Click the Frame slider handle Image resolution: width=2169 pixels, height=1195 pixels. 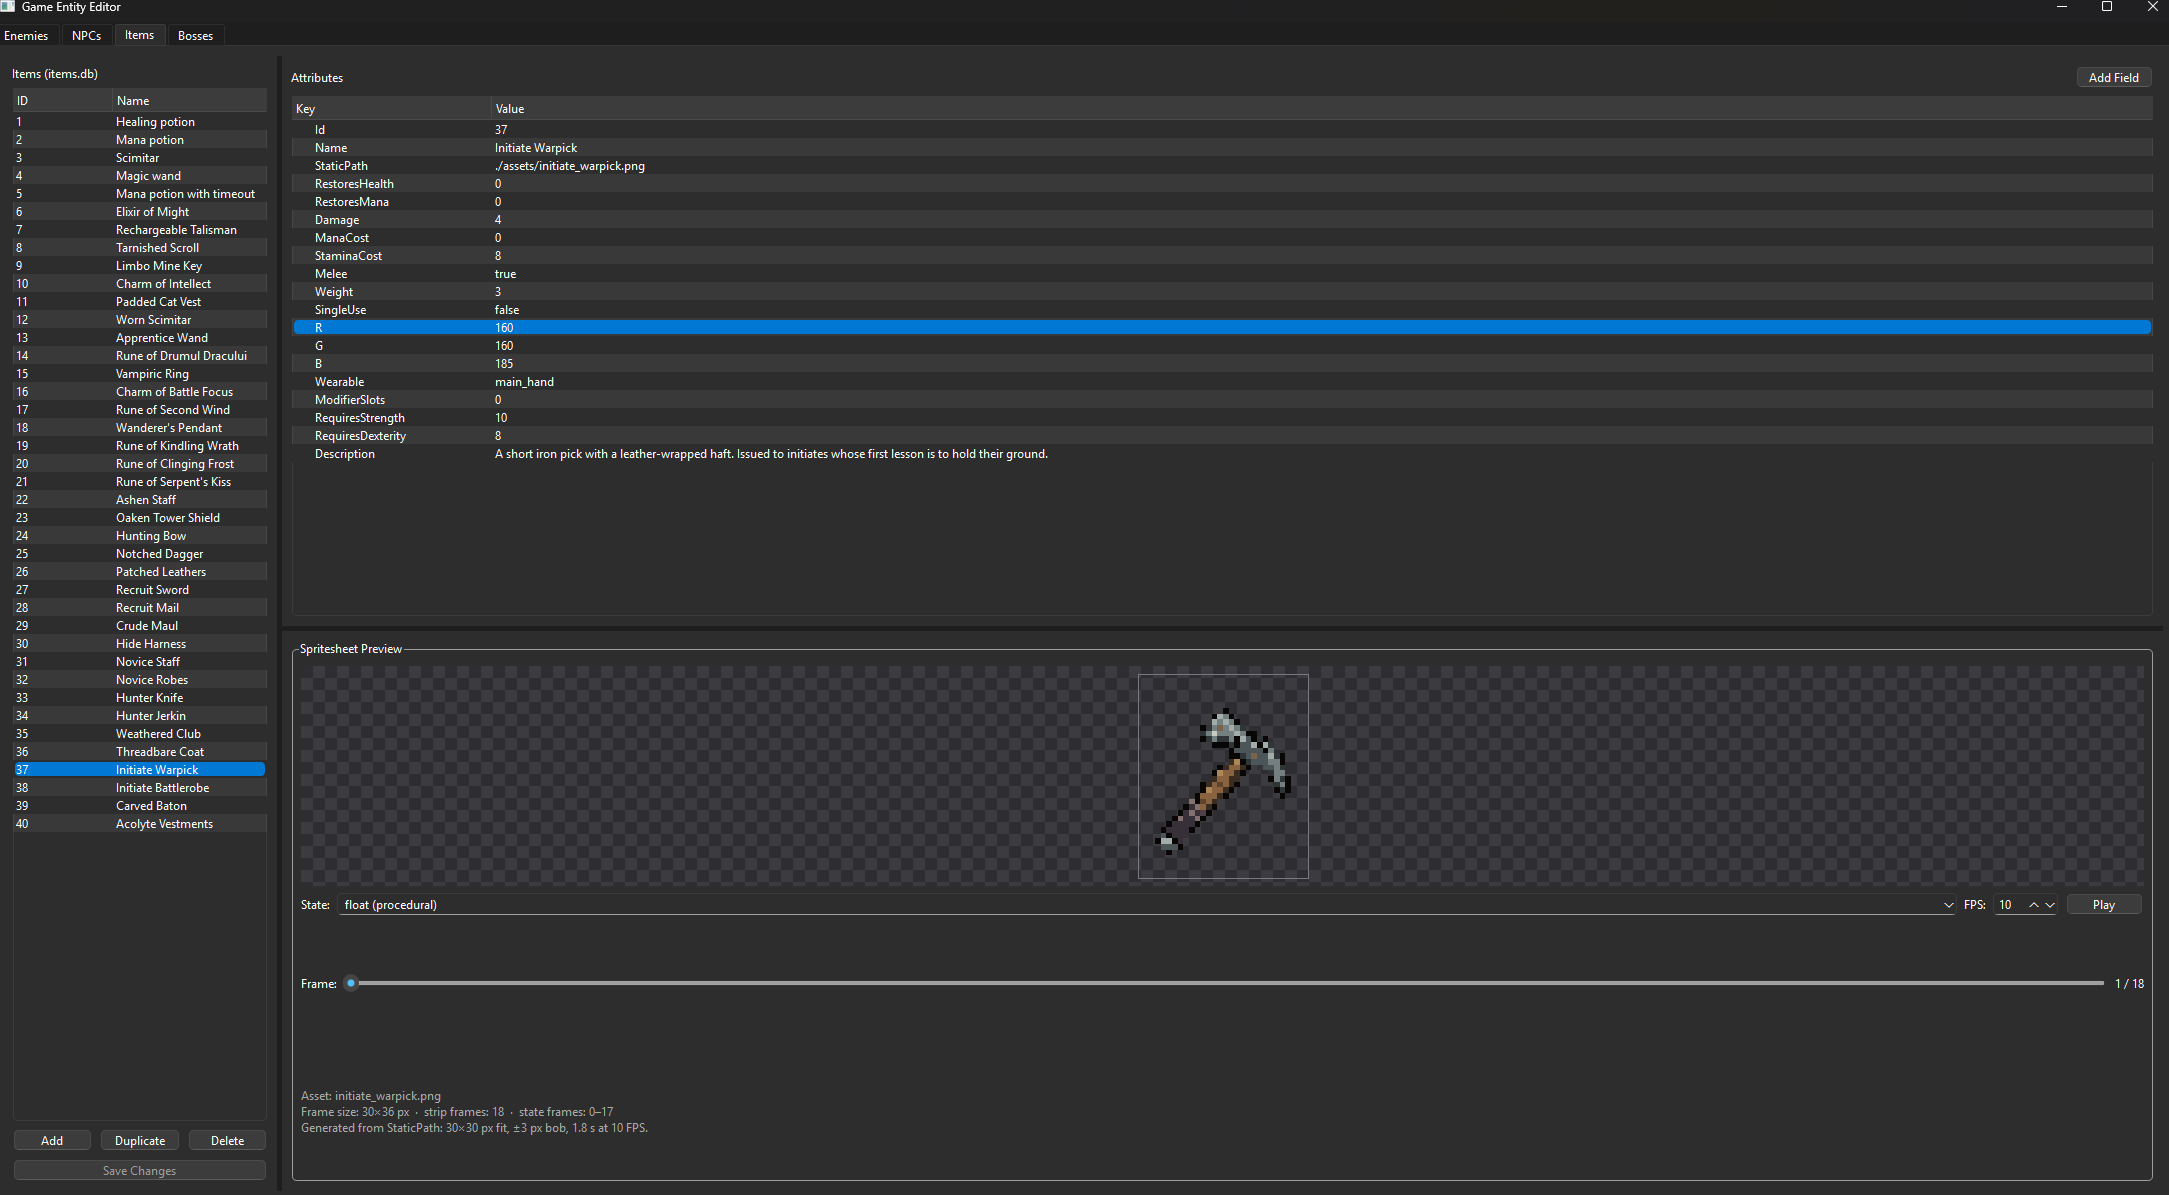(351, 983)
